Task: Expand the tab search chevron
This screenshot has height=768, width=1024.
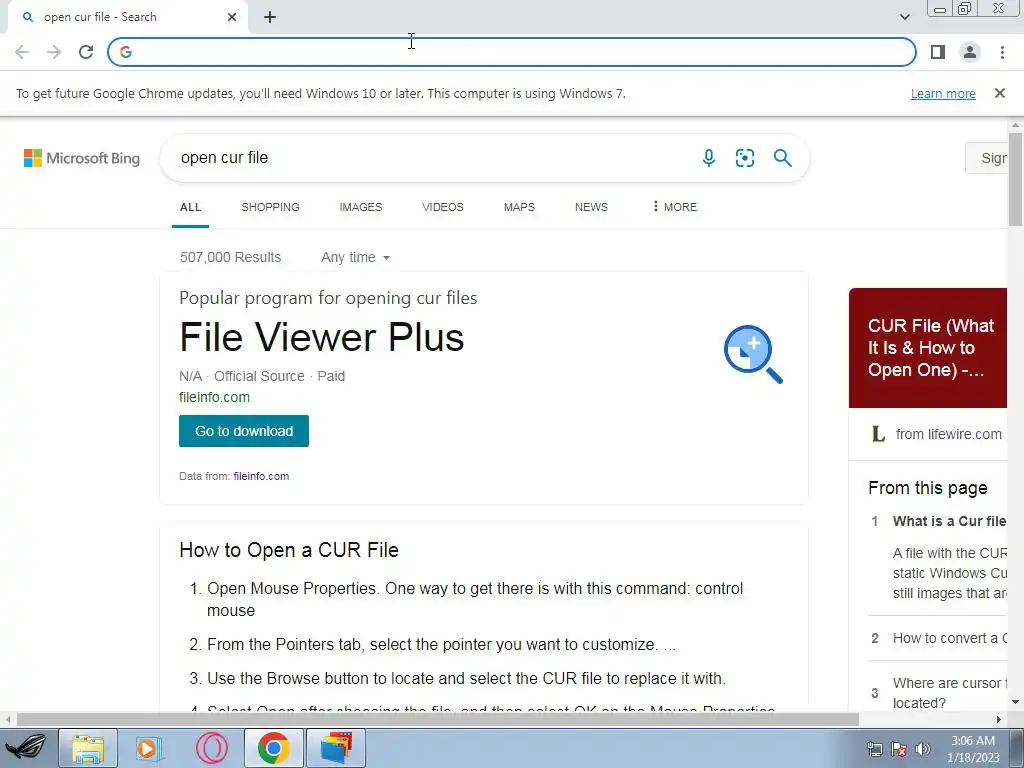Action: click(x=904, y=17)
